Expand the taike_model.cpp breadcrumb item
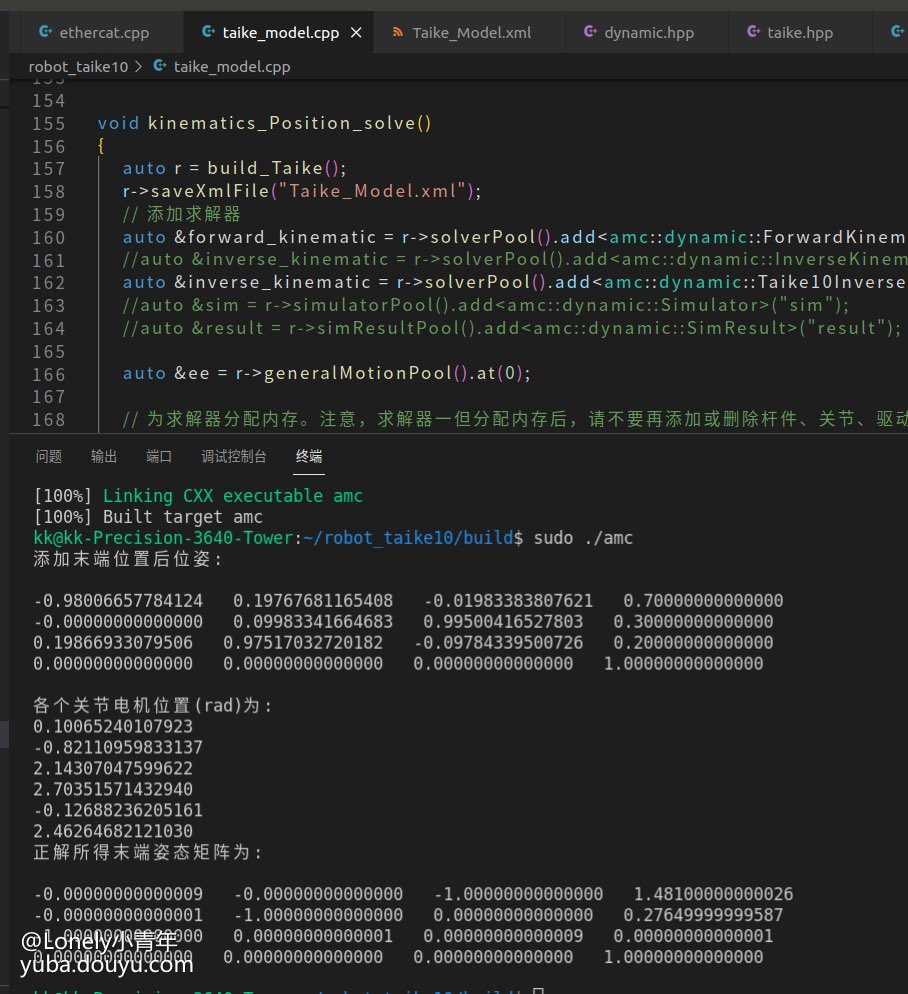 coord(231,67)
